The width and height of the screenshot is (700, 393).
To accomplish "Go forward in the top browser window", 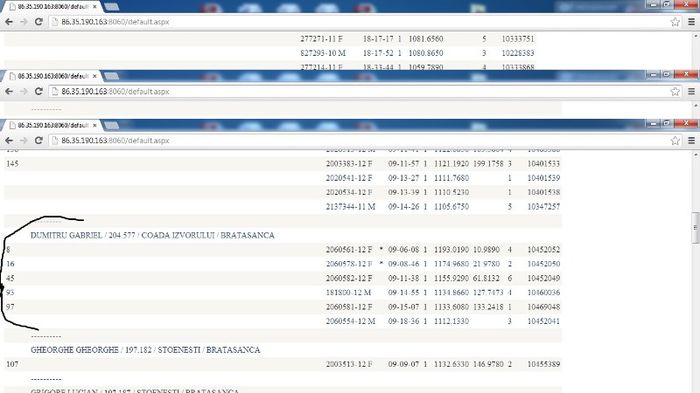I will pyautogui.click(x=23, y=22).
